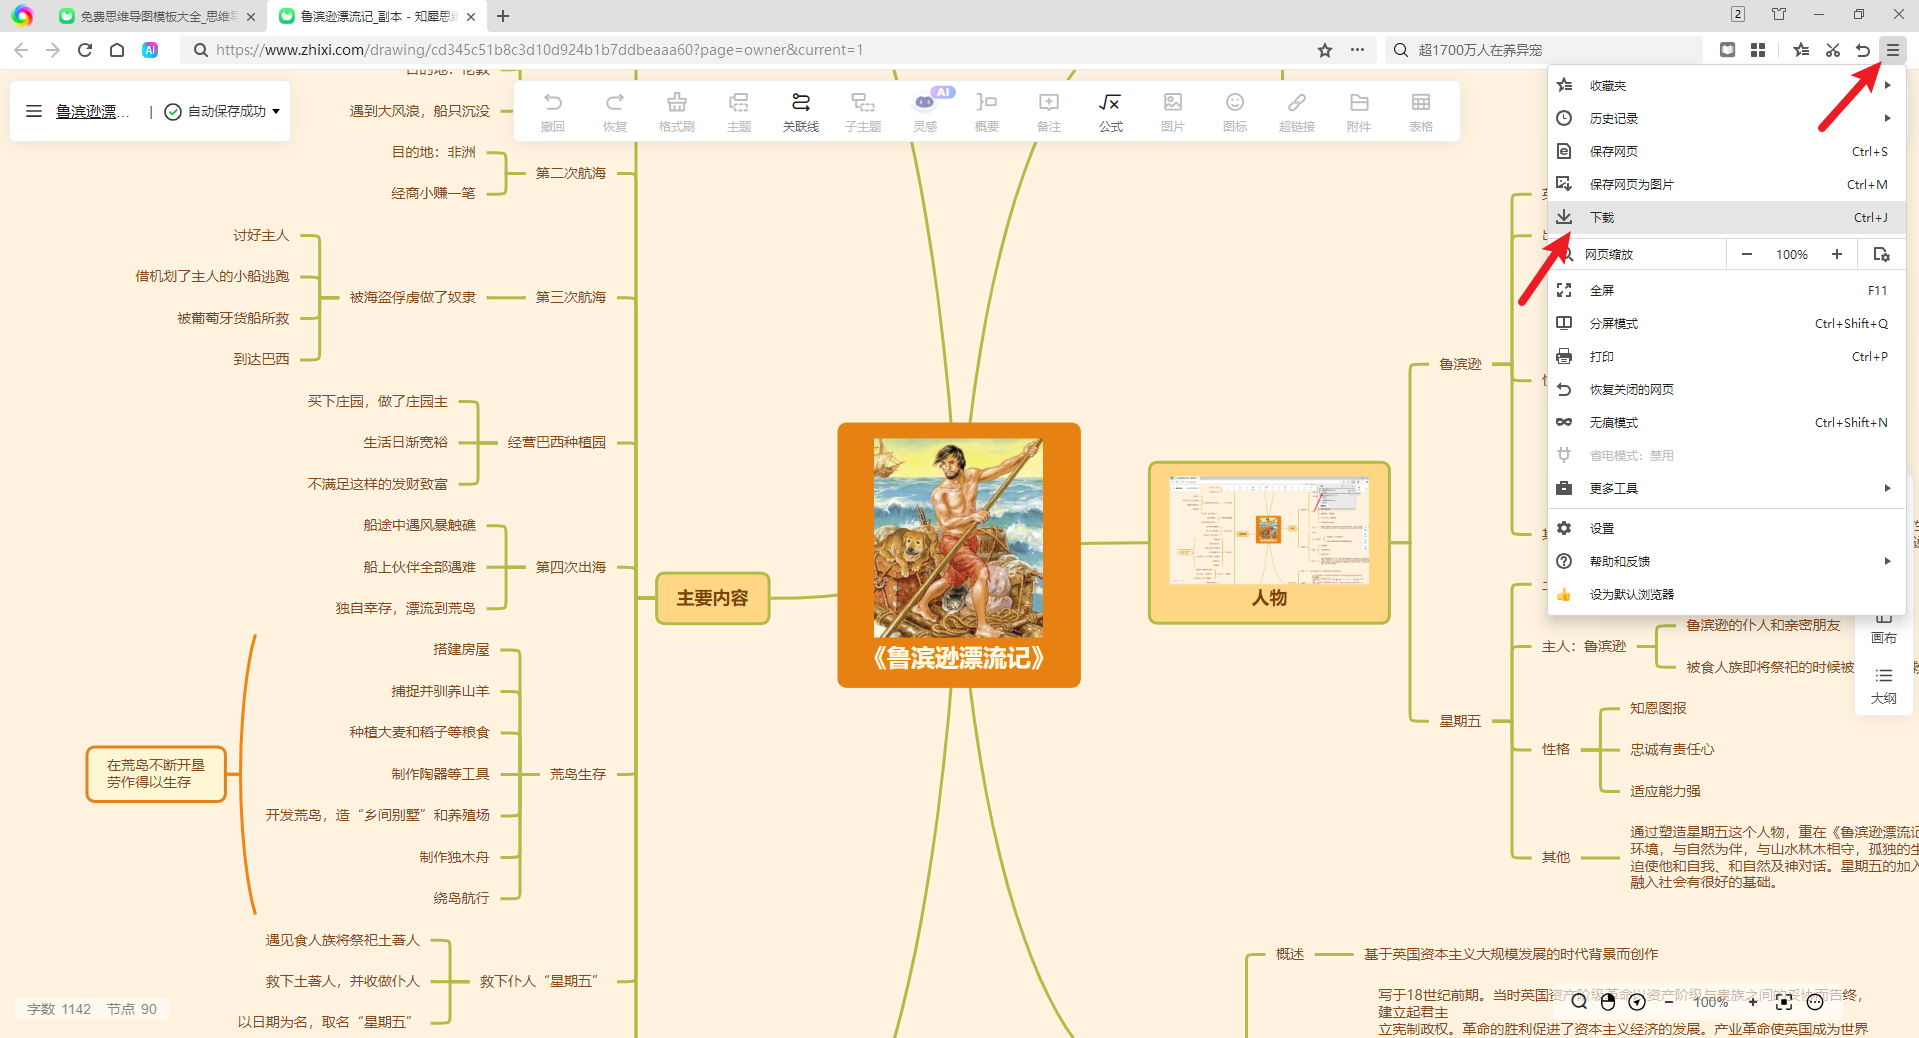
Task: Select 分屏模式 in the browser menu
Action: coord(1726,323)
